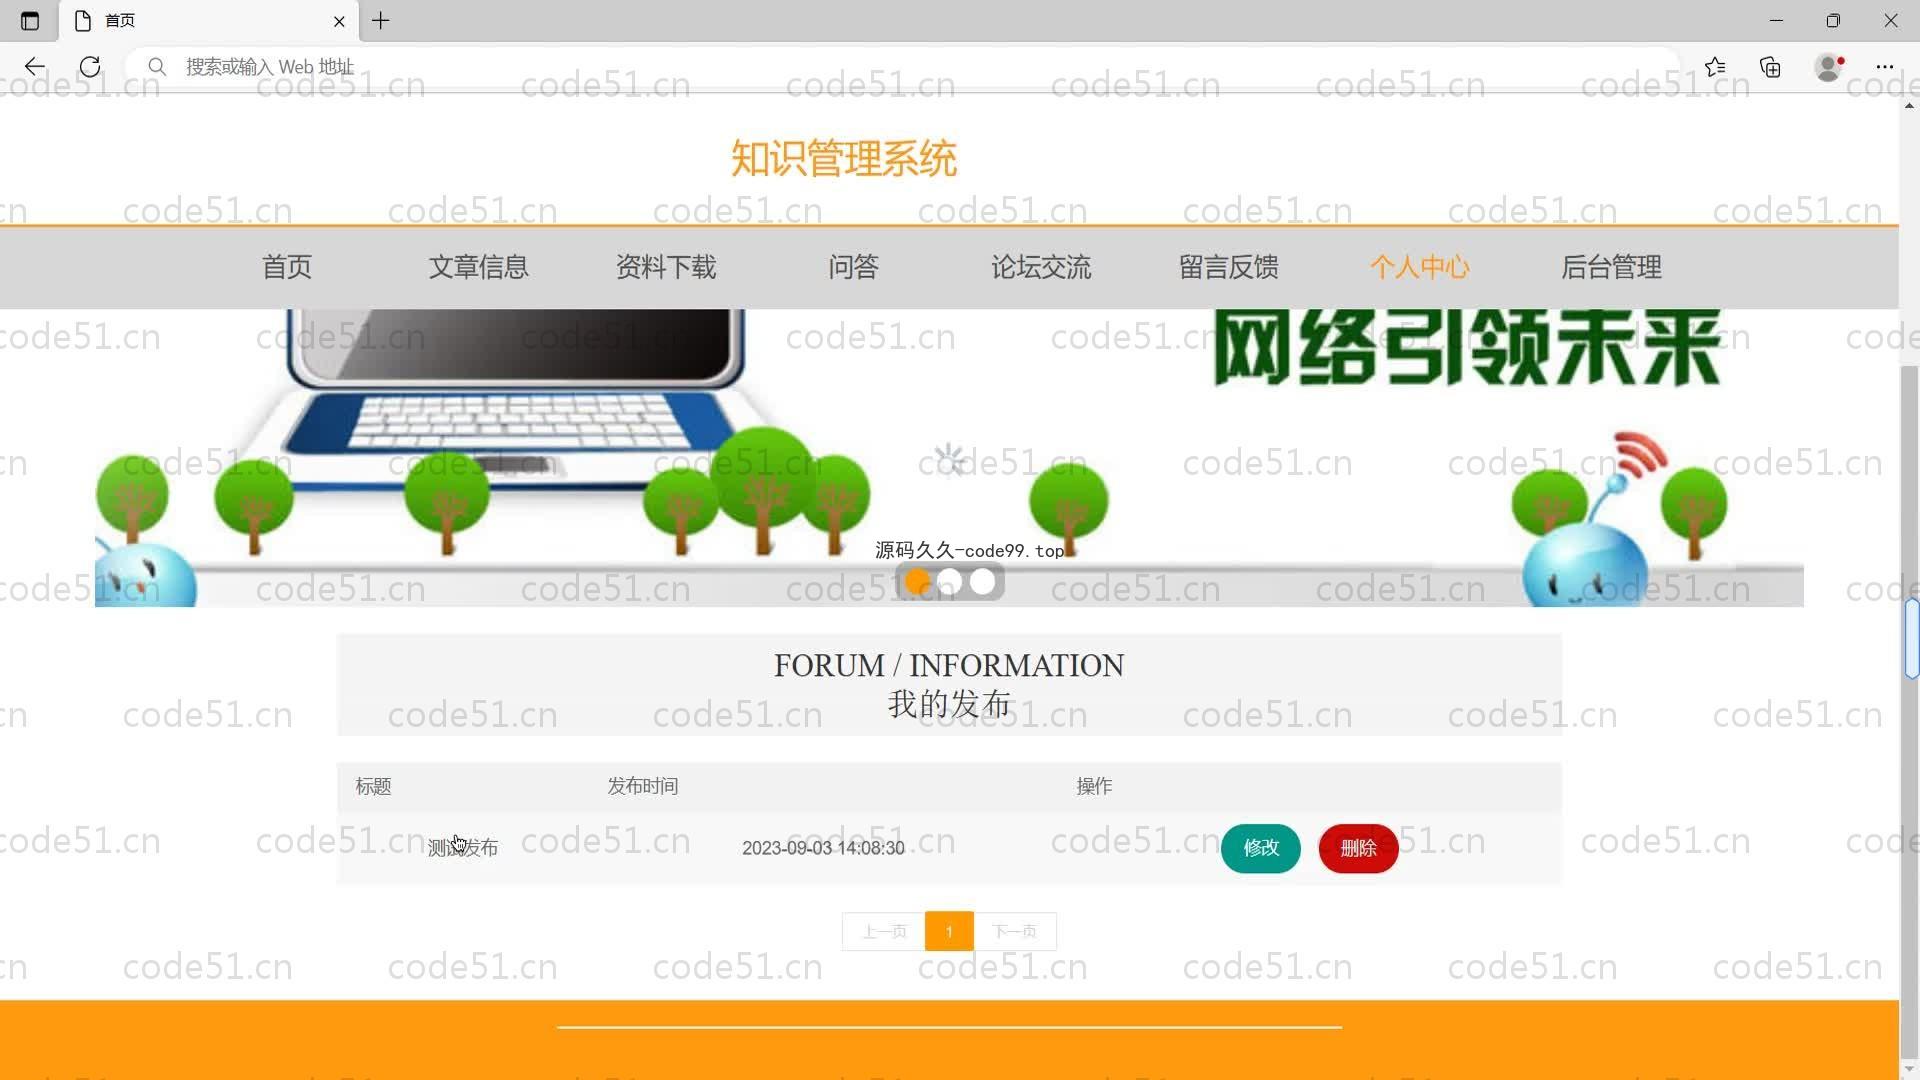Open 后台管理 navigation item
The width and height of the screenshot is (1920, 1080).
point(1611,267)
